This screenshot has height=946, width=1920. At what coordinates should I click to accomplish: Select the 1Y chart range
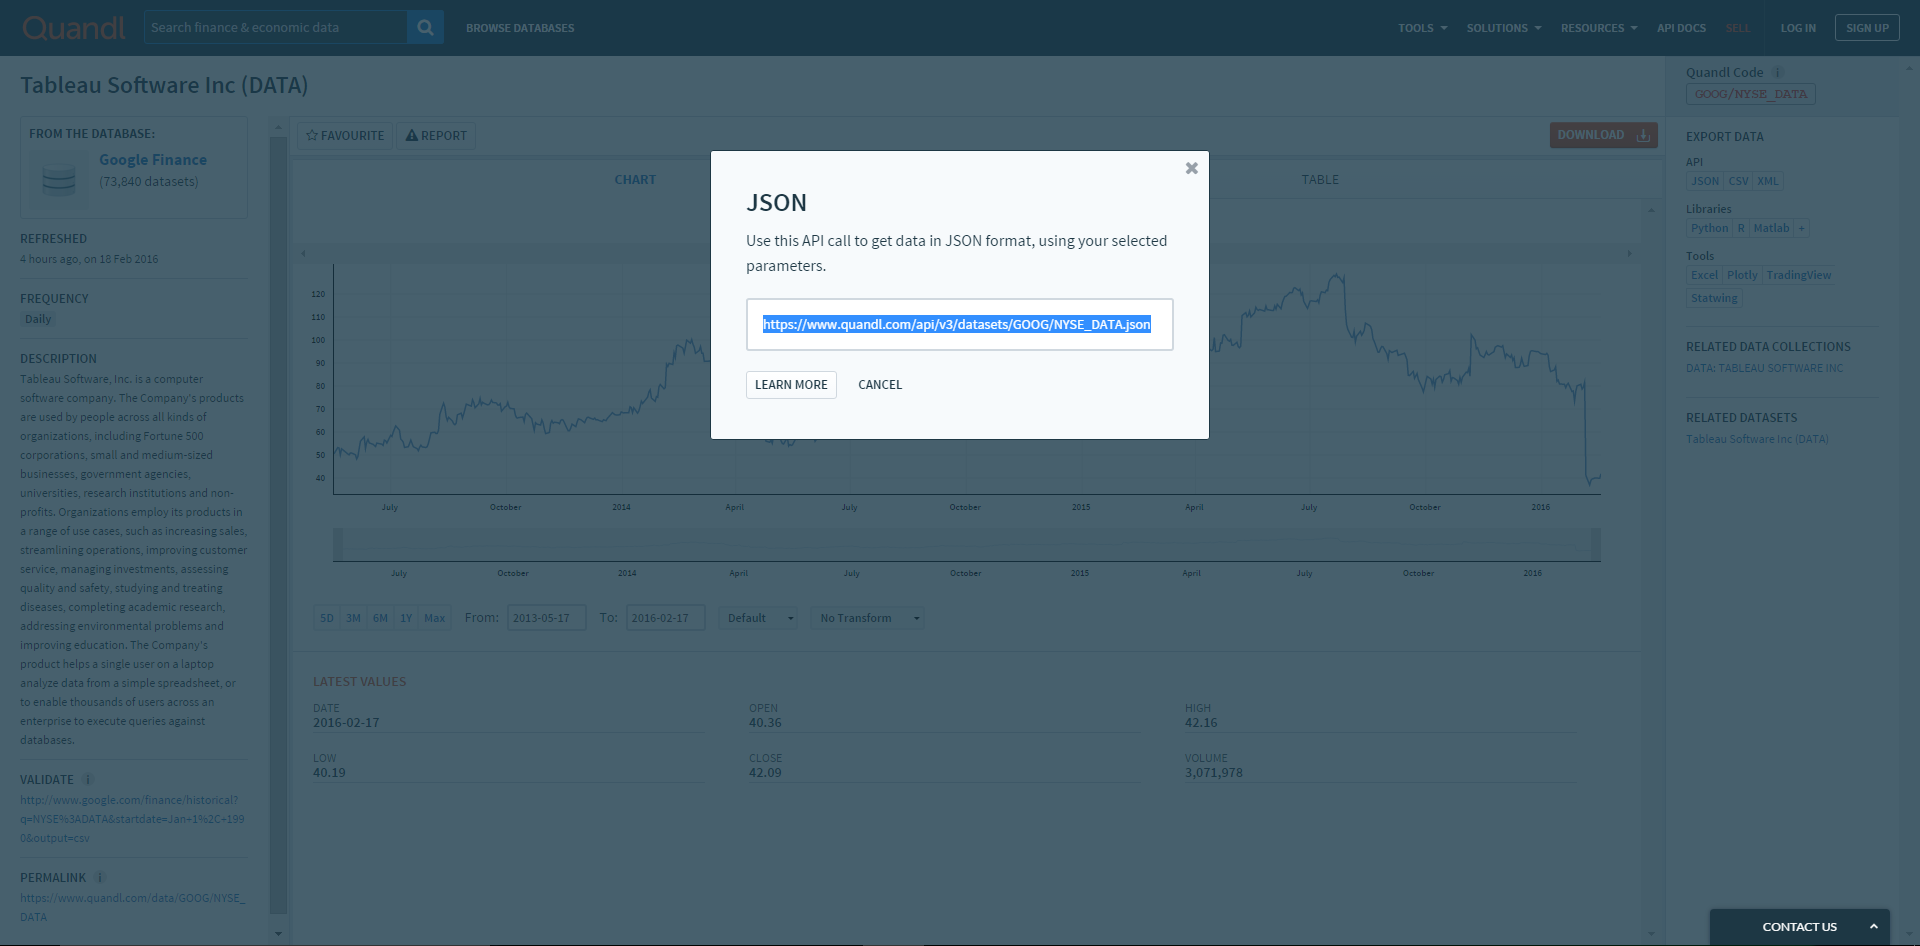(406, 618)
